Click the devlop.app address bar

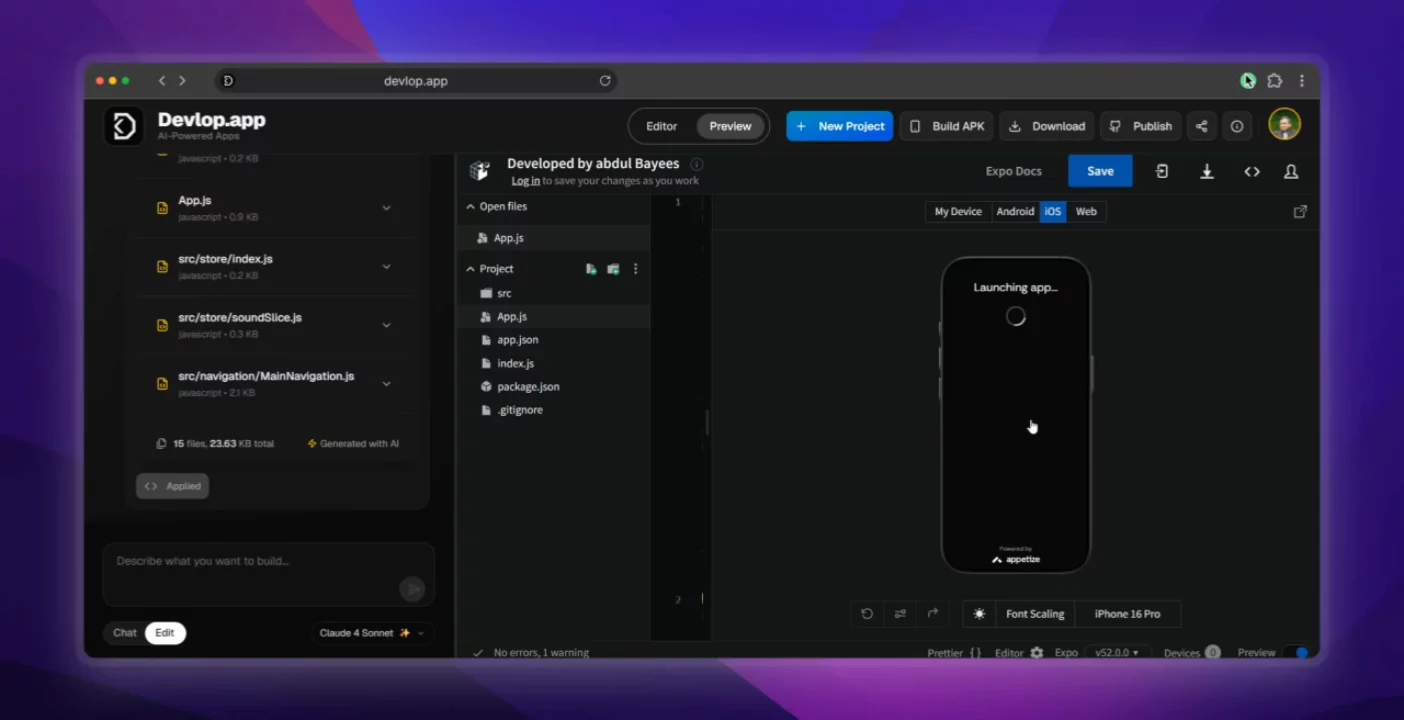coord(415,81)
